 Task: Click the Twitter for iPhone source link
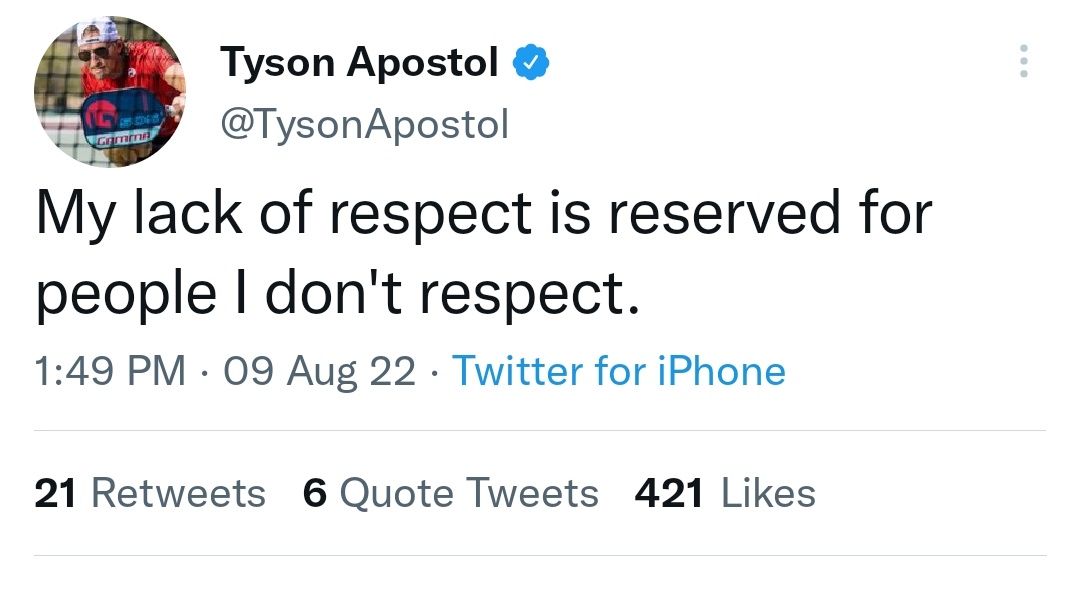pos(619,371)
